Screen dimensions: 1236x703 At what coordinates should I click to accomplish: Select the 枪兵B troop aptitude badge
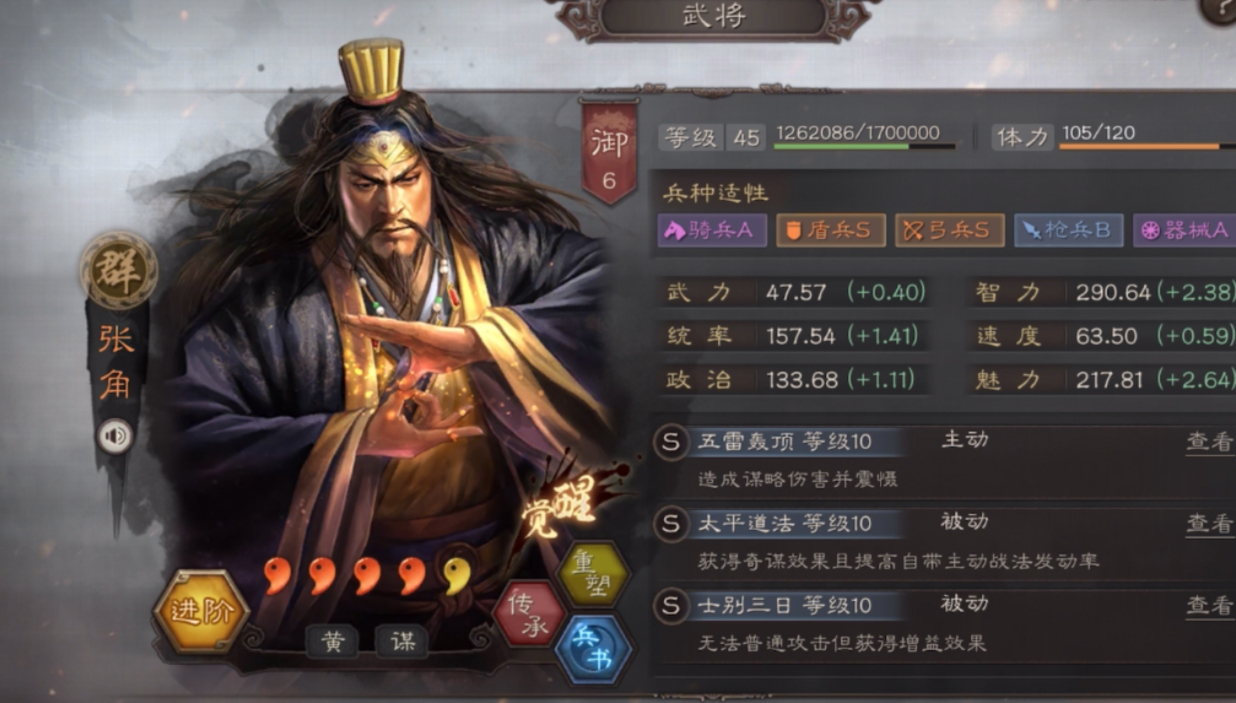coord(1068,230)
